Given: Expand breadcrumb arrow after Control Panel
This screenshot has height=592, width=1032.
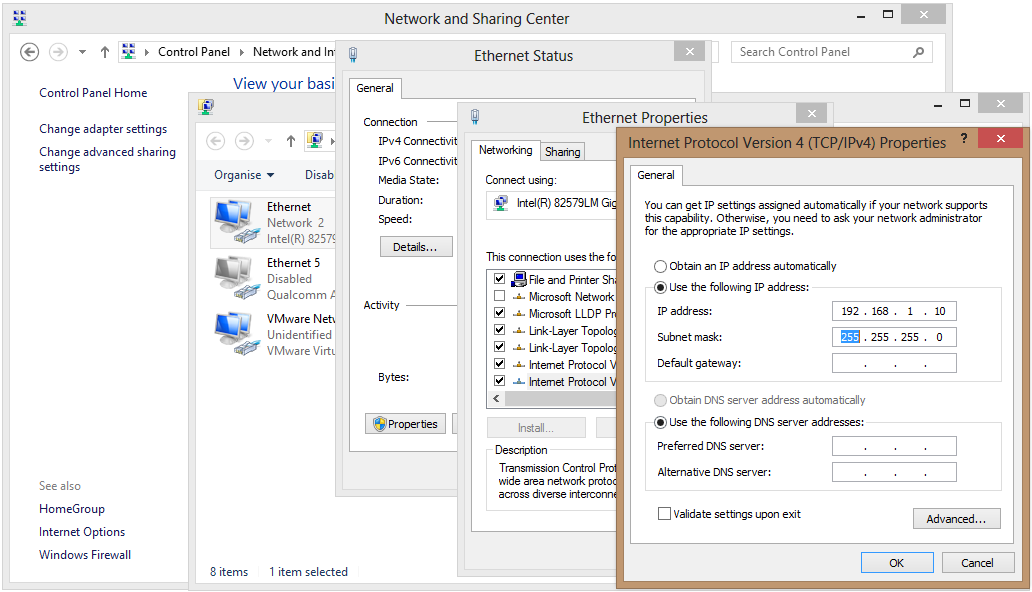Looking at the screenshot, I should point(242,52).
